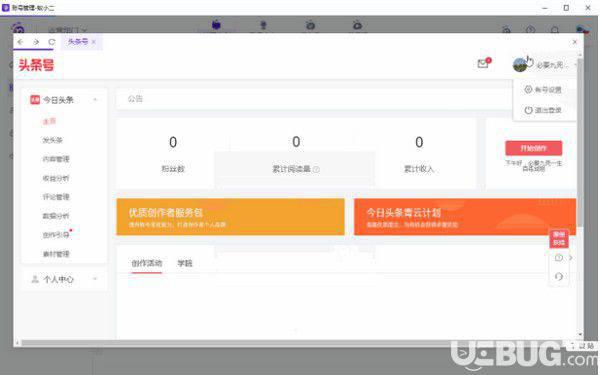Click the vertical scrollbar of the page
The width and height of the screenshot is (600, 375).
(x=580, y=142)
